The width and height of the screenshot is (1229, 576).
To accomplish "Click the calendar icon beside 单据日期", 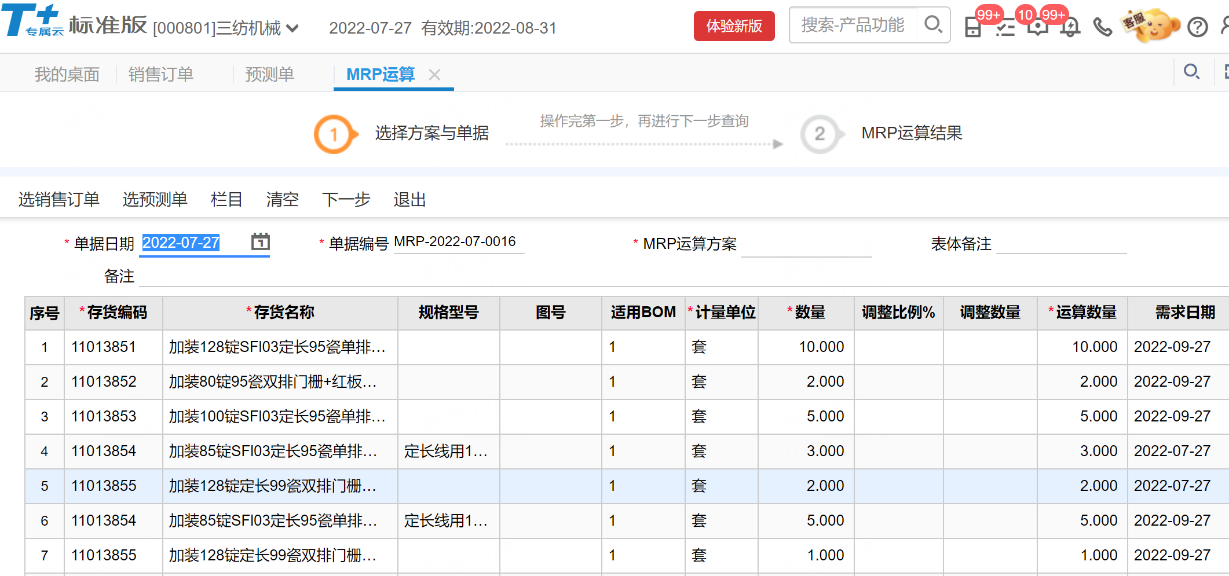I will click(260, 242).
